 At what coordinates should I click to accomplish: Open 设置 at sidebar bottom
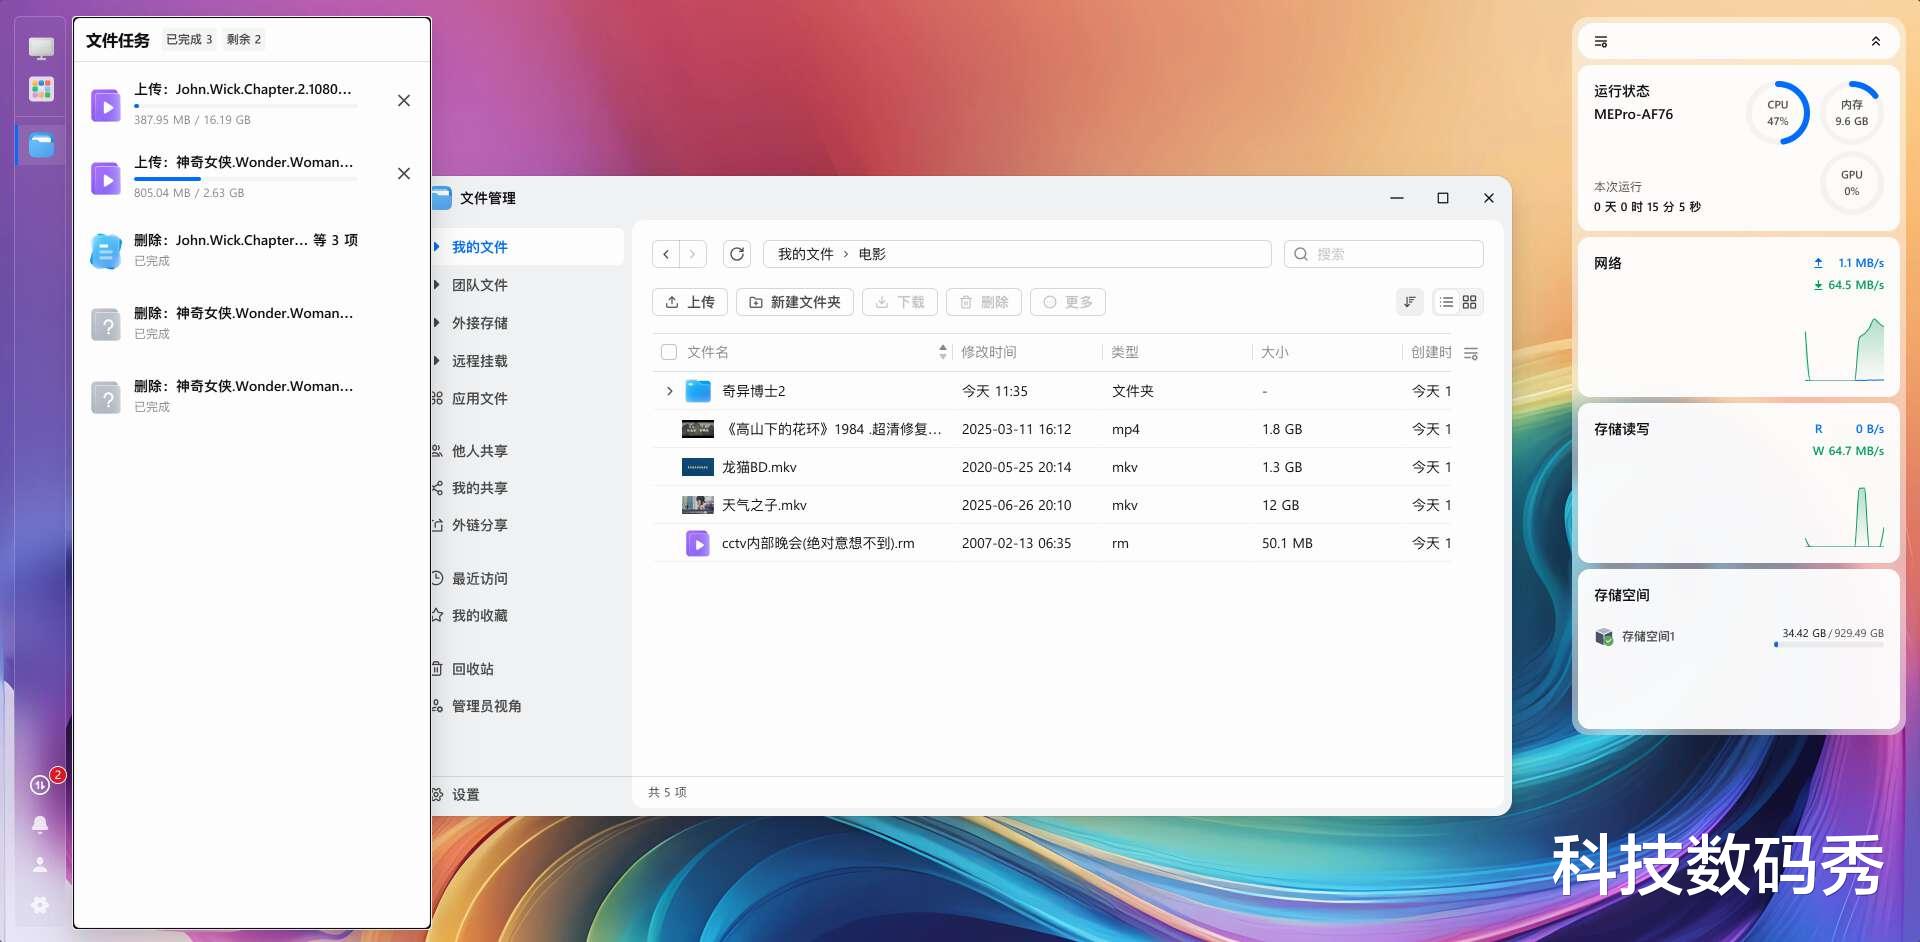[x=465, y=795]
